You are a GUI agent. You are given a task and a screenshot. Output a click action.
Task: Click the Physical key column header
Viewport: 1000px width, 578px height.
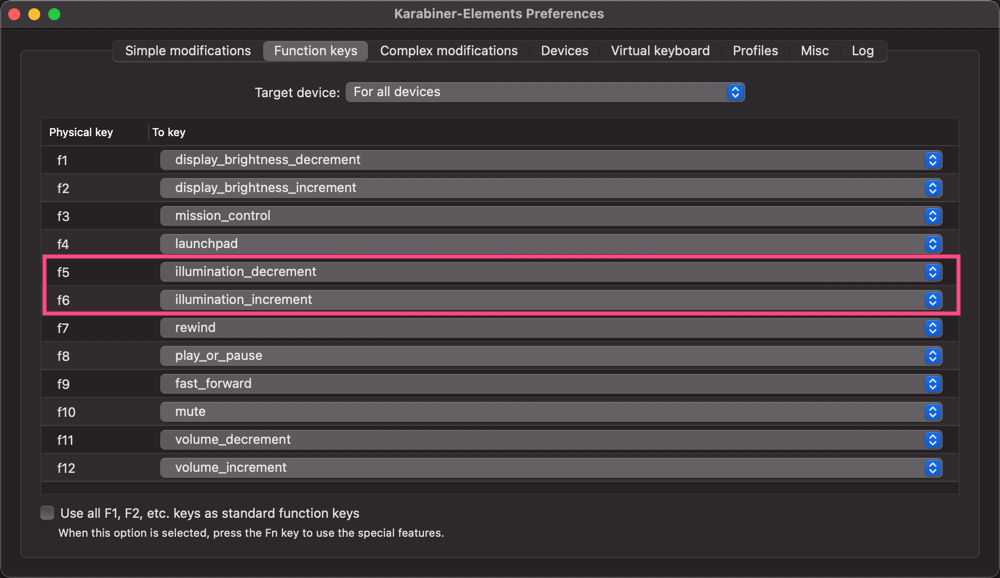click(x=81, y=132)
